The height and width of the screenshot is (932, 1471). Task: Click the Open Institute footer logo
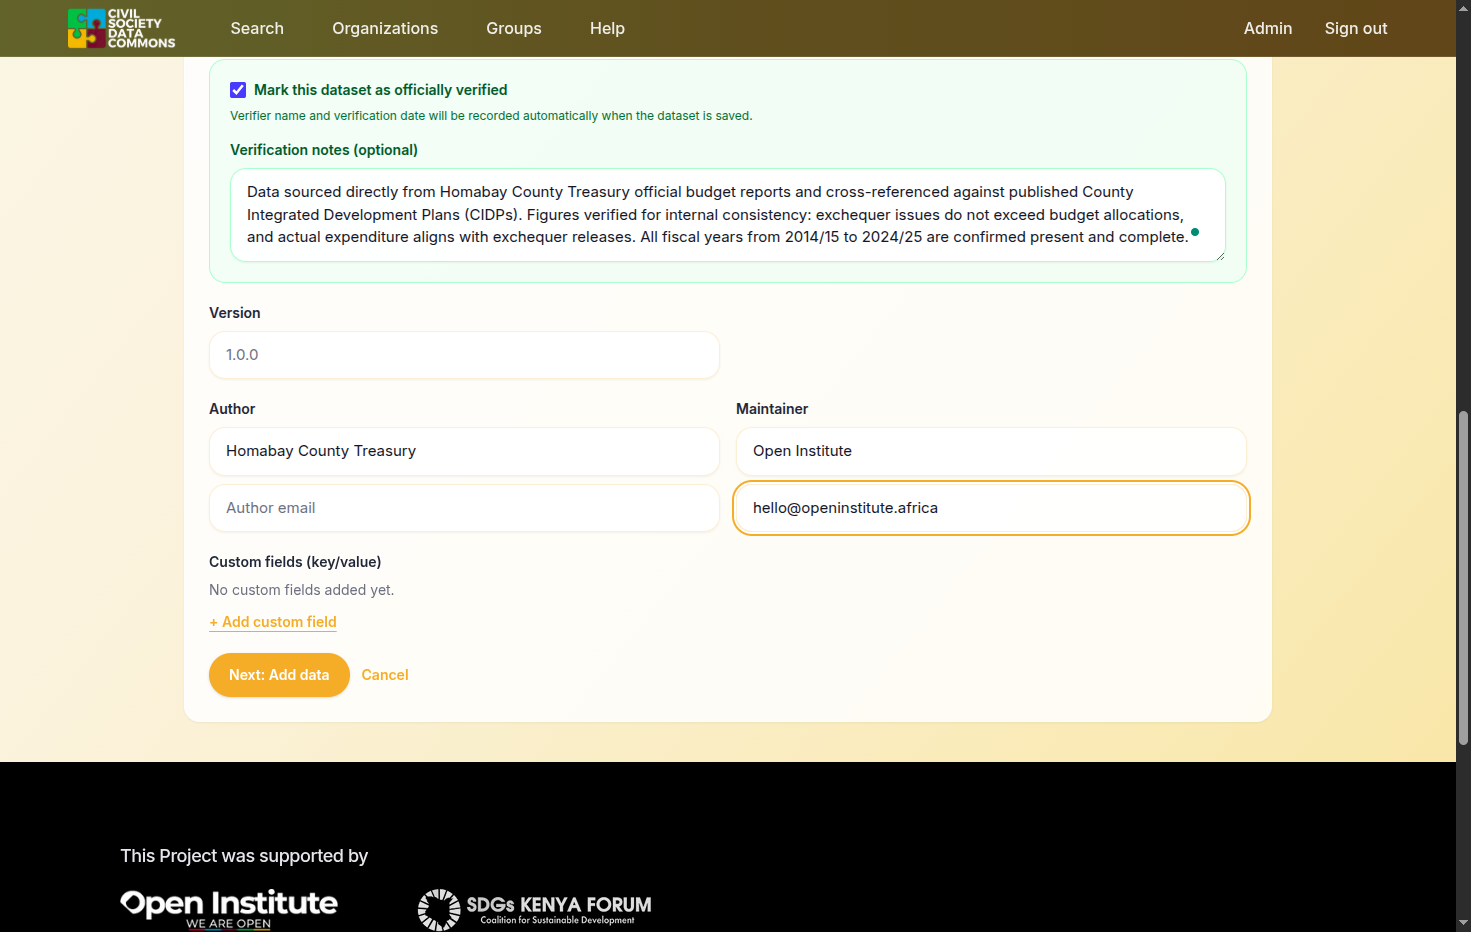(x=229, y=908)
